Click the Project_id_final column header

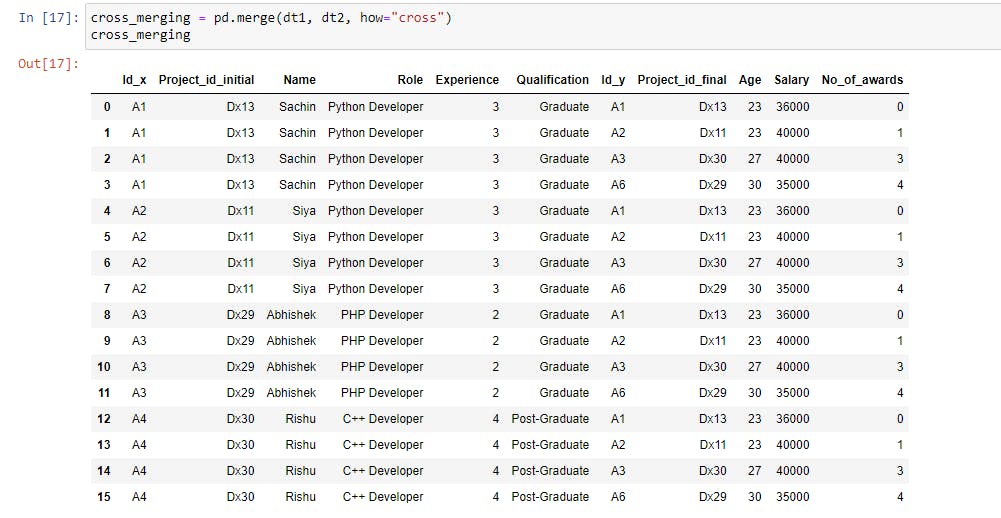(x=682, y=80)
